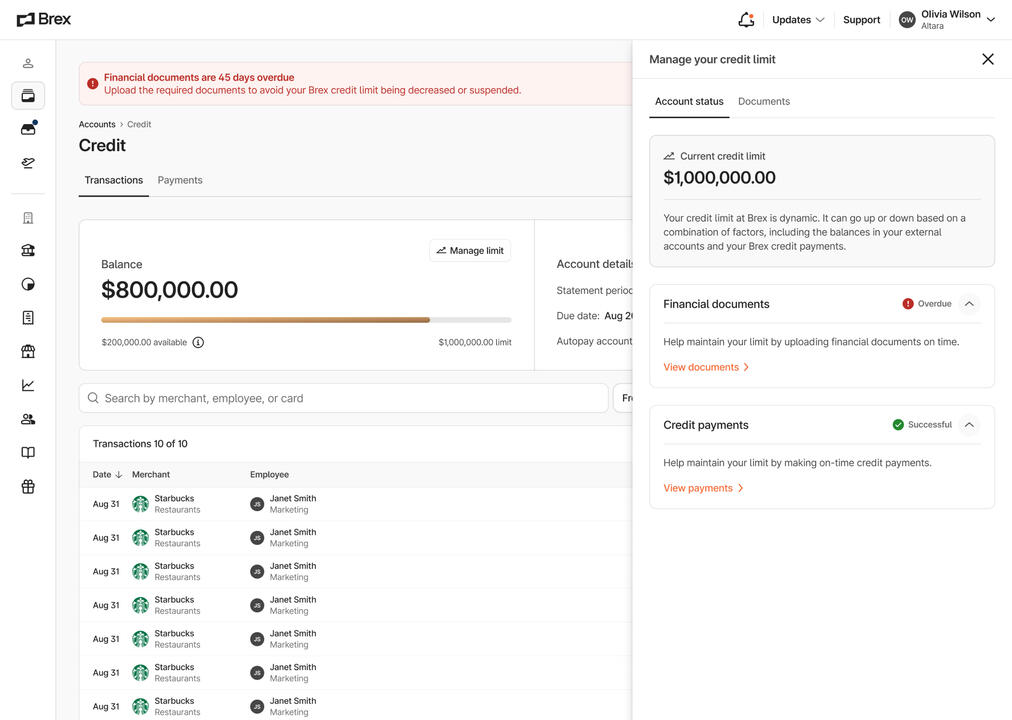
Task: Click the wallet icon in the sidebar
Action: pos(28,96)
